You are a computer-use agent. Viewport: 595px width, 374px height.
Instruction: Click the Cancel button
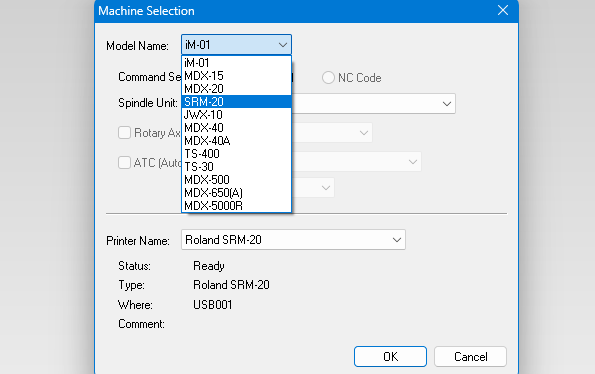tap(471, 357)
